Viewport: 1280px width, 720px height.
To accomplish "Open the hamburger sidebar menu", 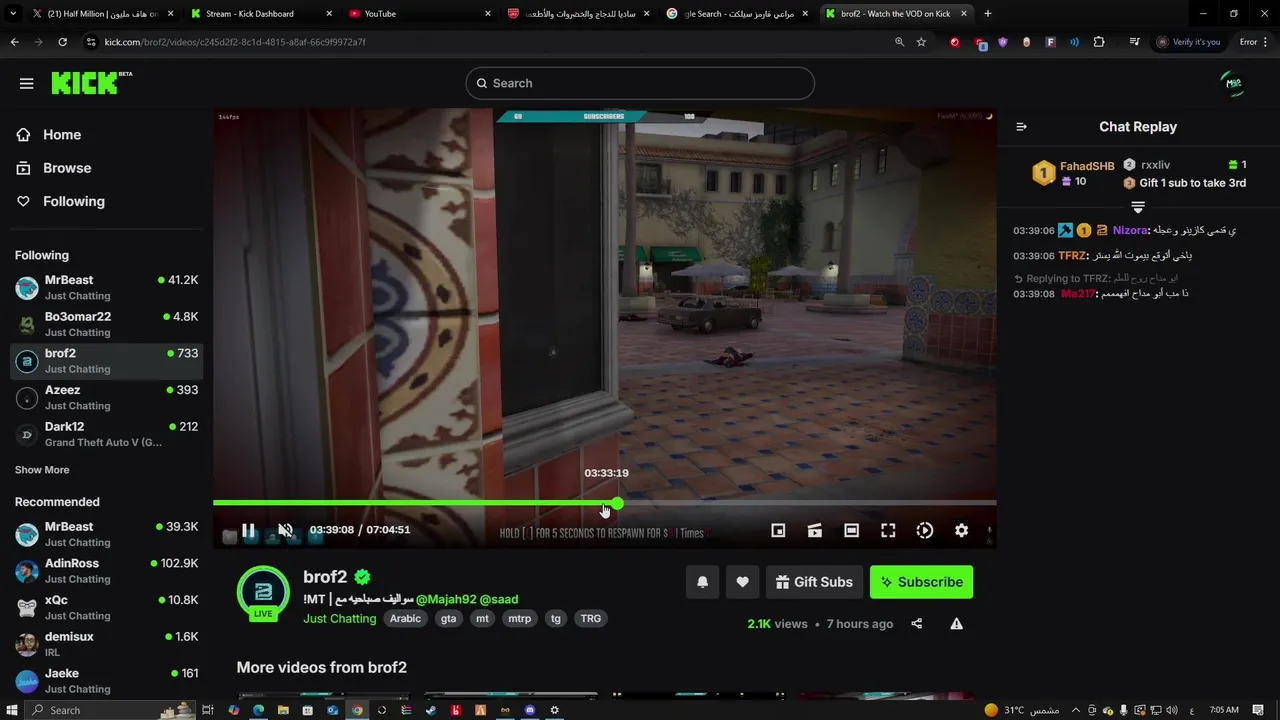I will coord(27,83).
